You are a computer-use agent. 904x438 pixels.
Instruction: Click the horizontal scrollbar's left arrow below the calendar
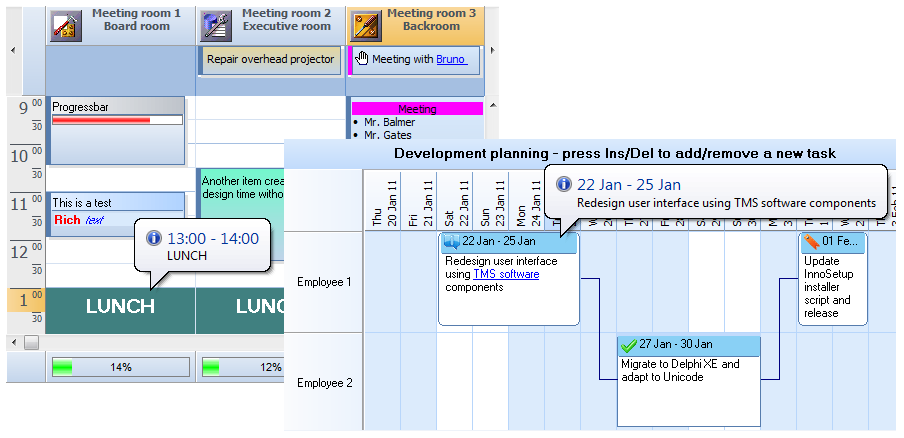click(15, 343)
